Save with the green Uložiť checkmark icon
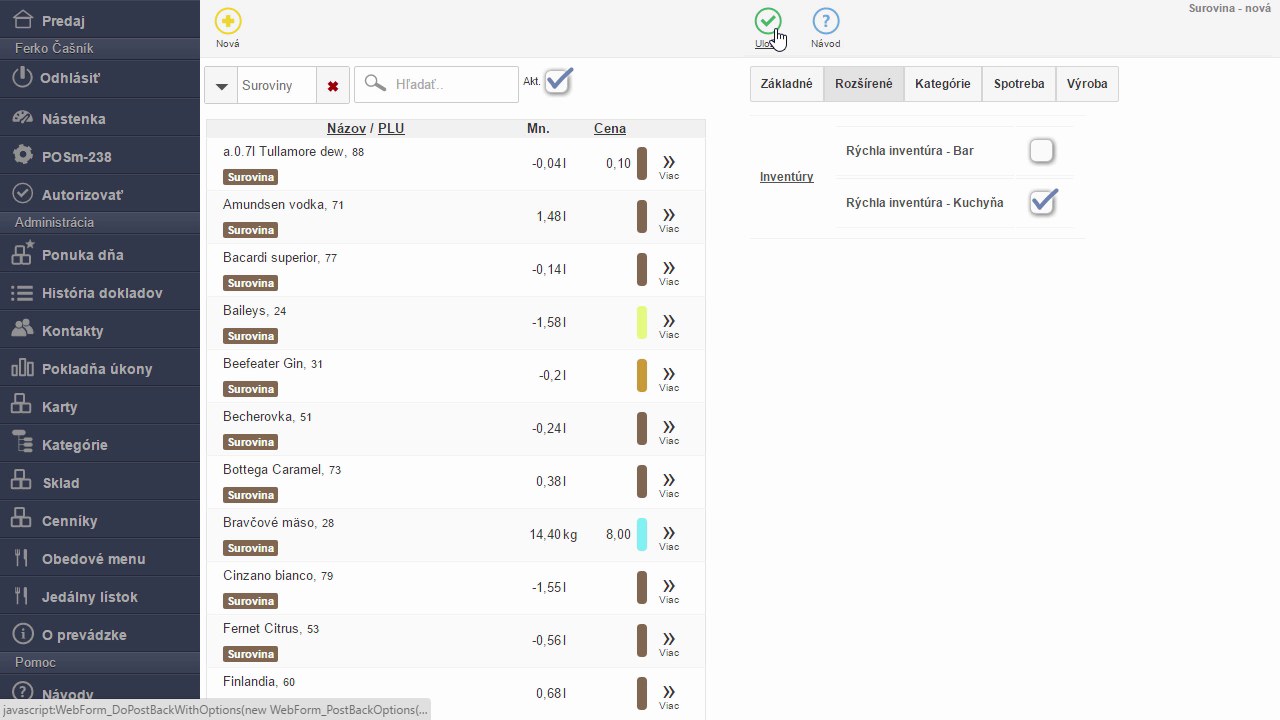Image resolution: width=1280 pixels, height=720 pixels. pos(768,21)
